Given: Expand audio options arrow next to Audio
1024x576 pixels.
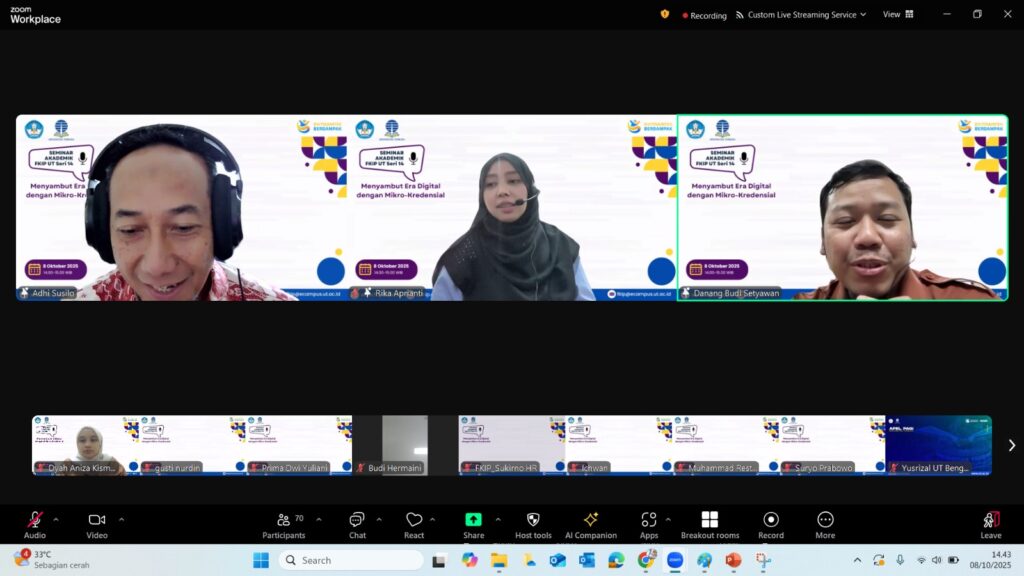Looking at the screenshot, I should 56,519.
